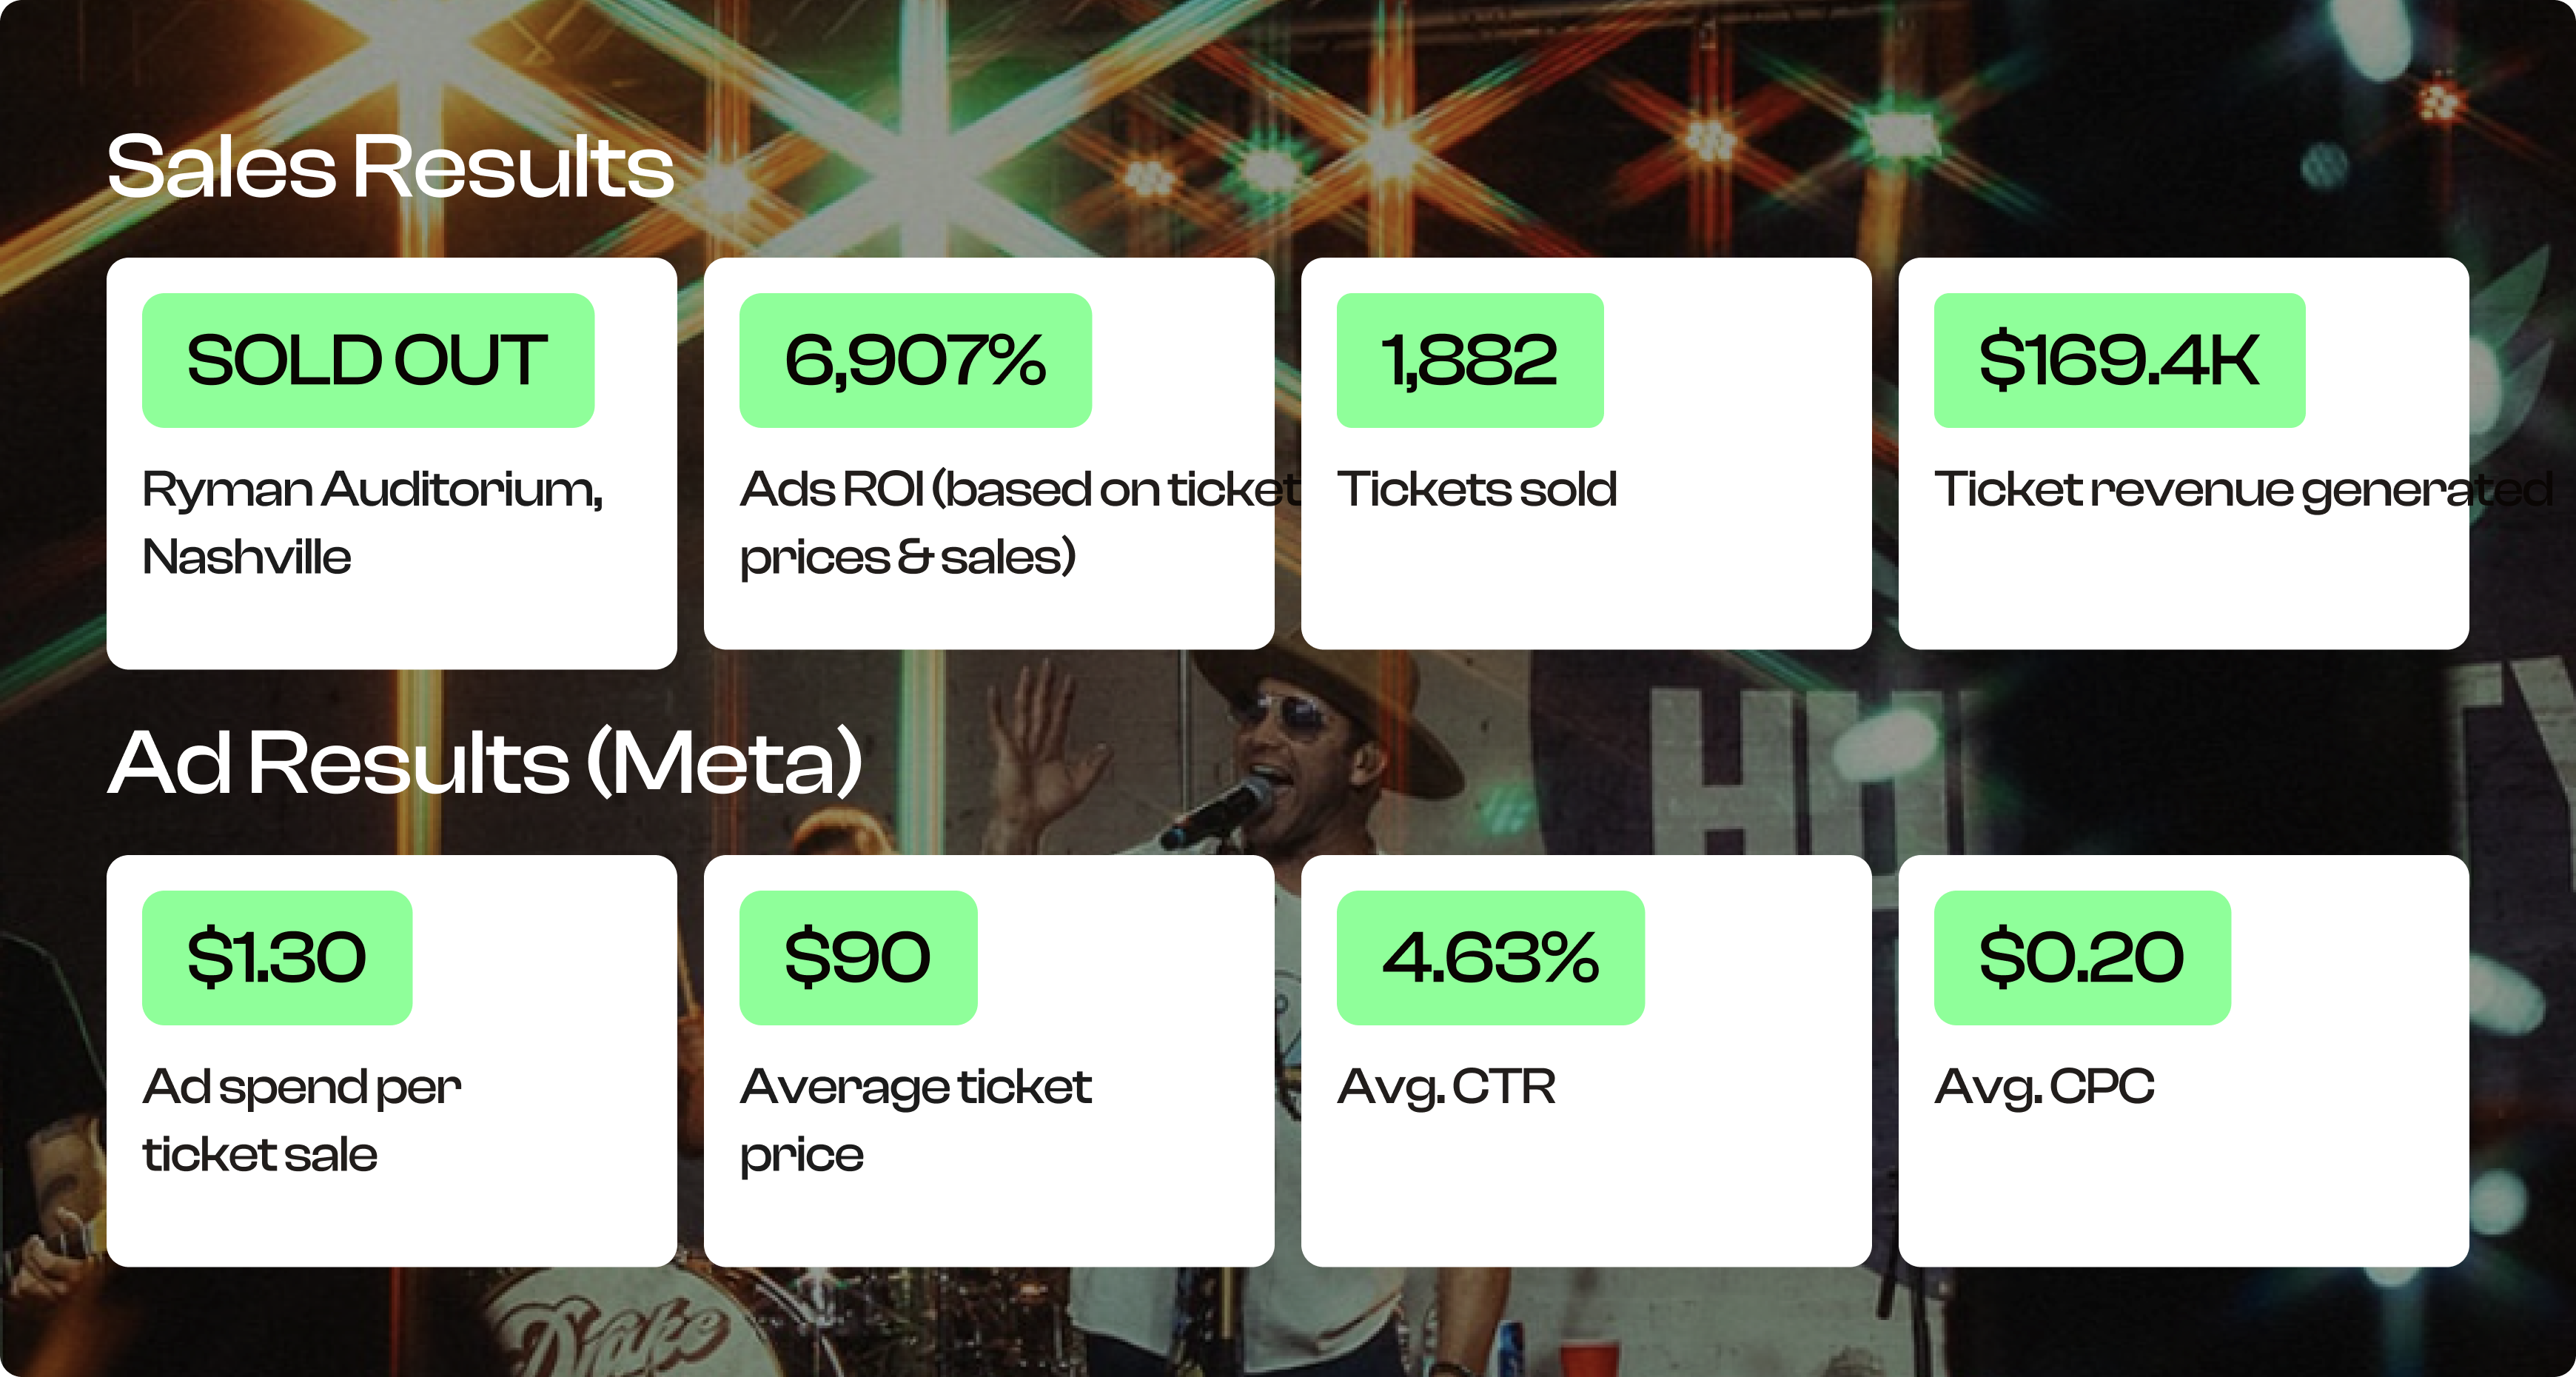Select the $169.4K revenue badge

tap(2119, 360)
